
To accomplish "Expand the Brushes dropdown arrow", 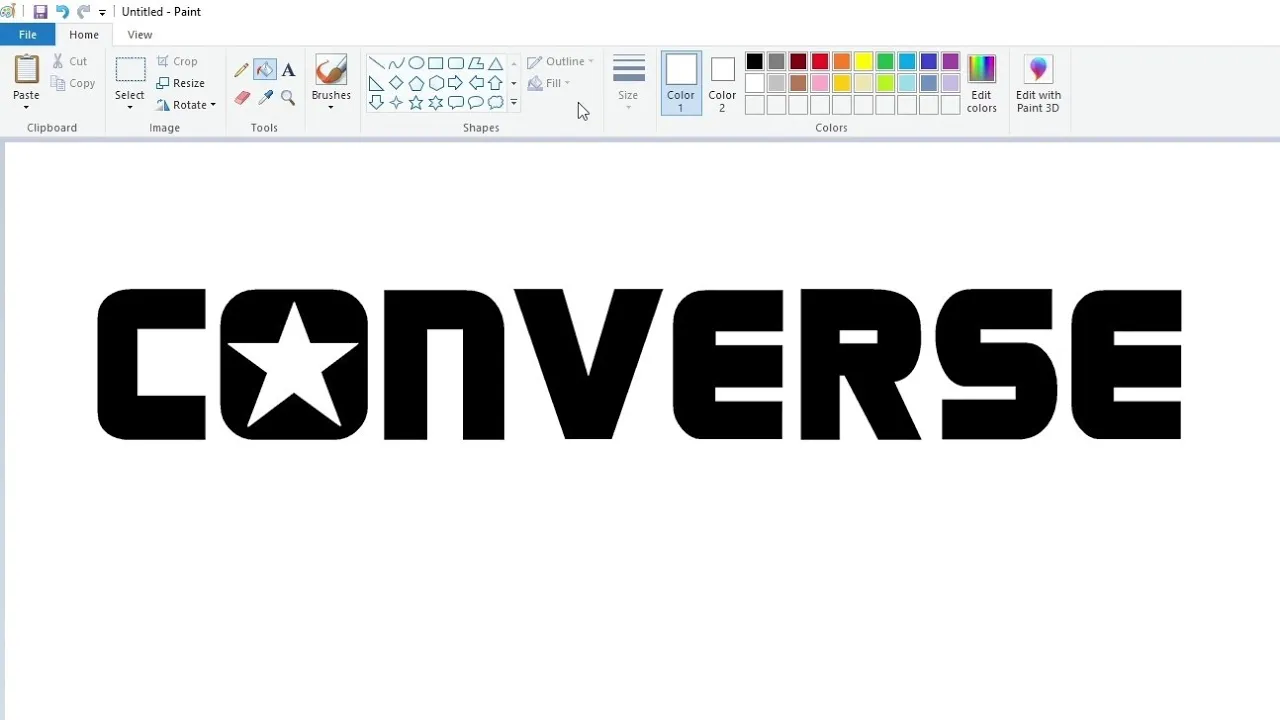I will click(331, 108).
